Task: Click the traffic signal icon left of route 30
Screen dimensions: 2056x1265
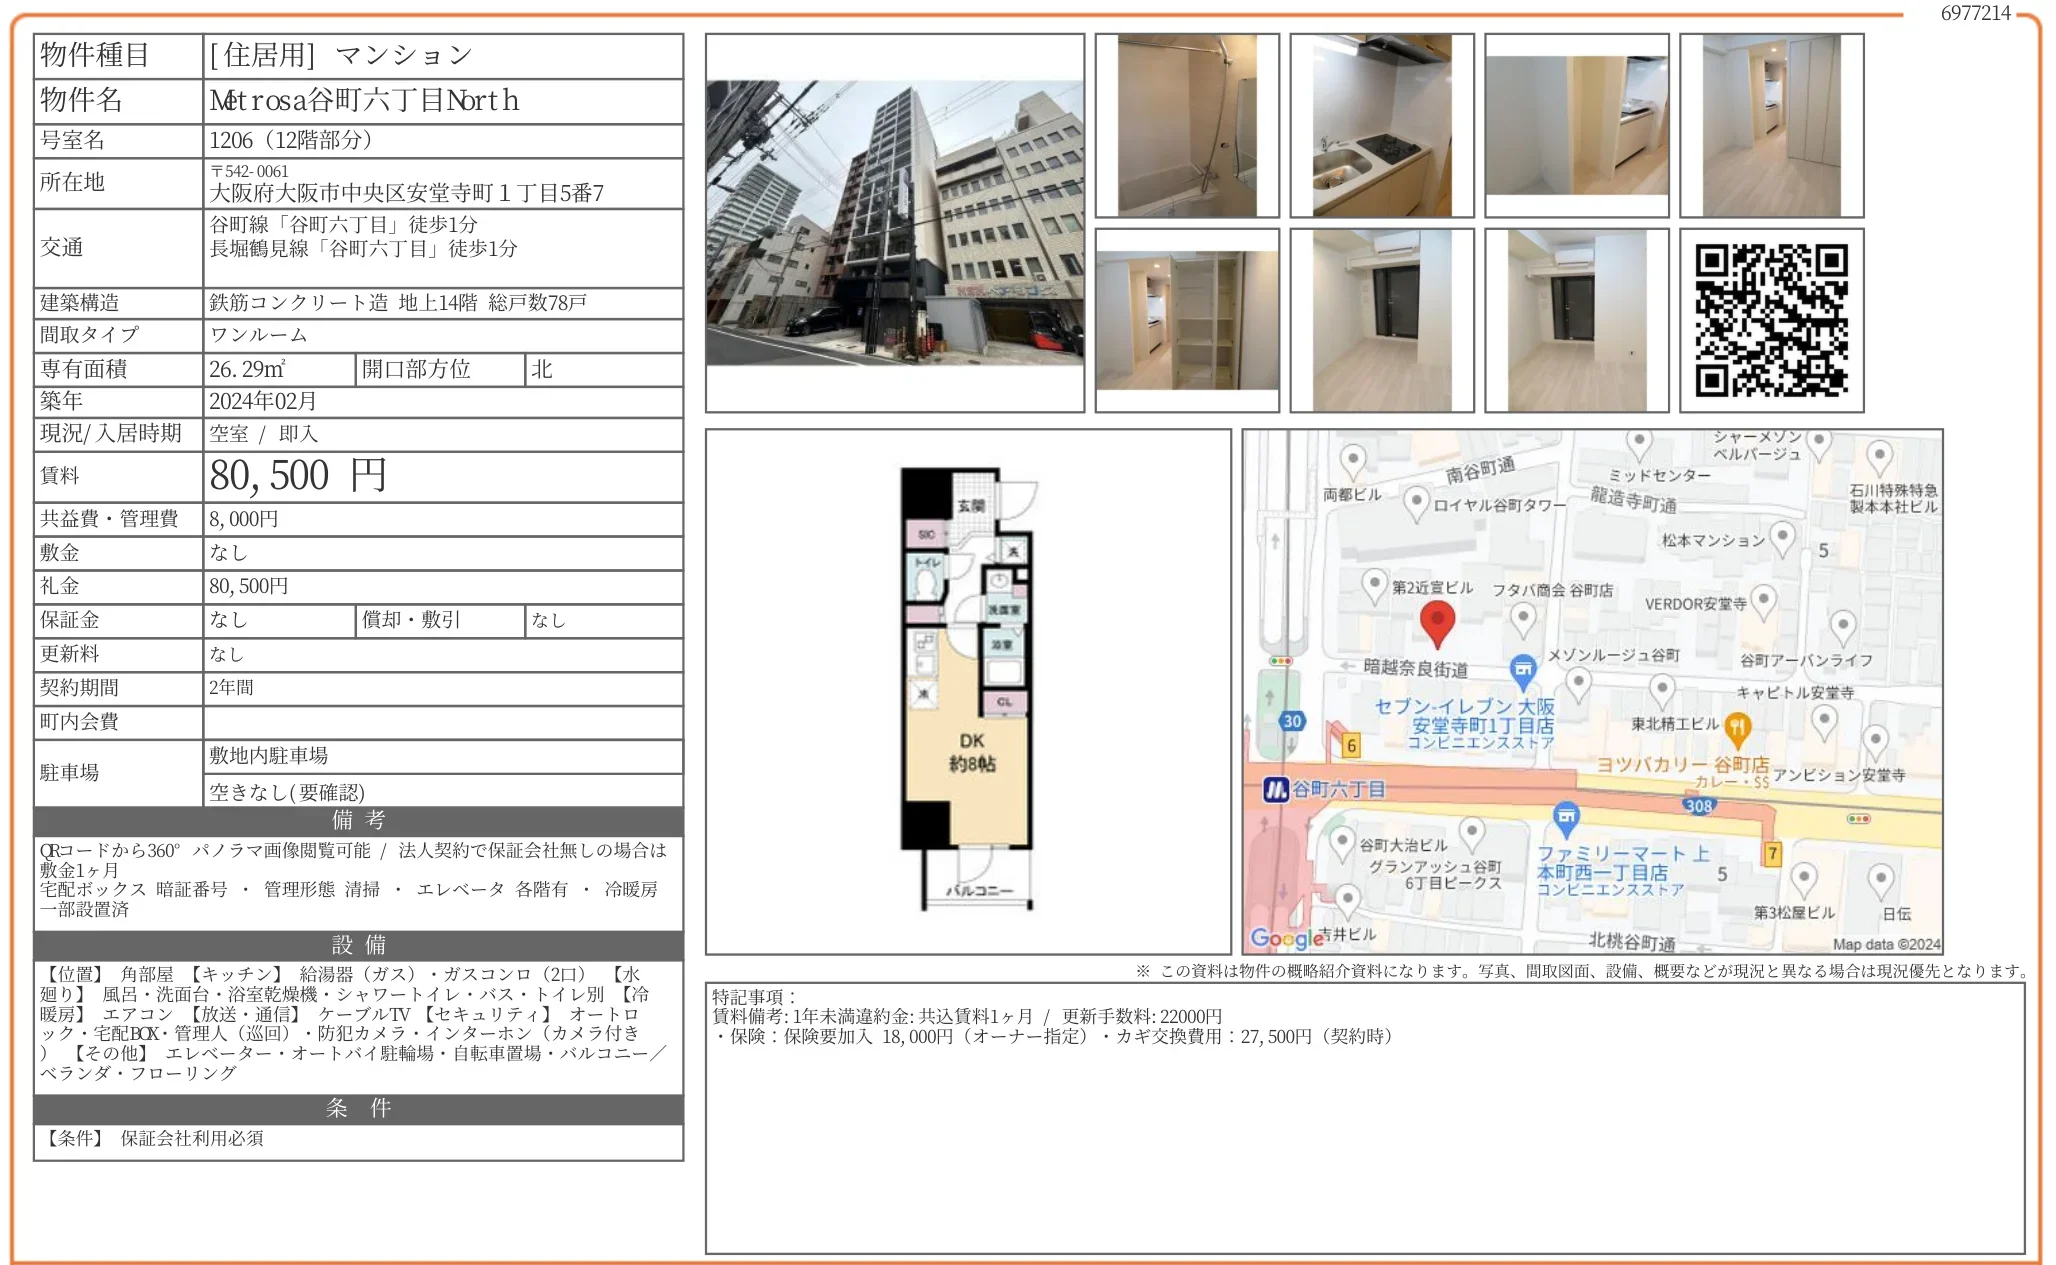Action: click(1281, 660)
